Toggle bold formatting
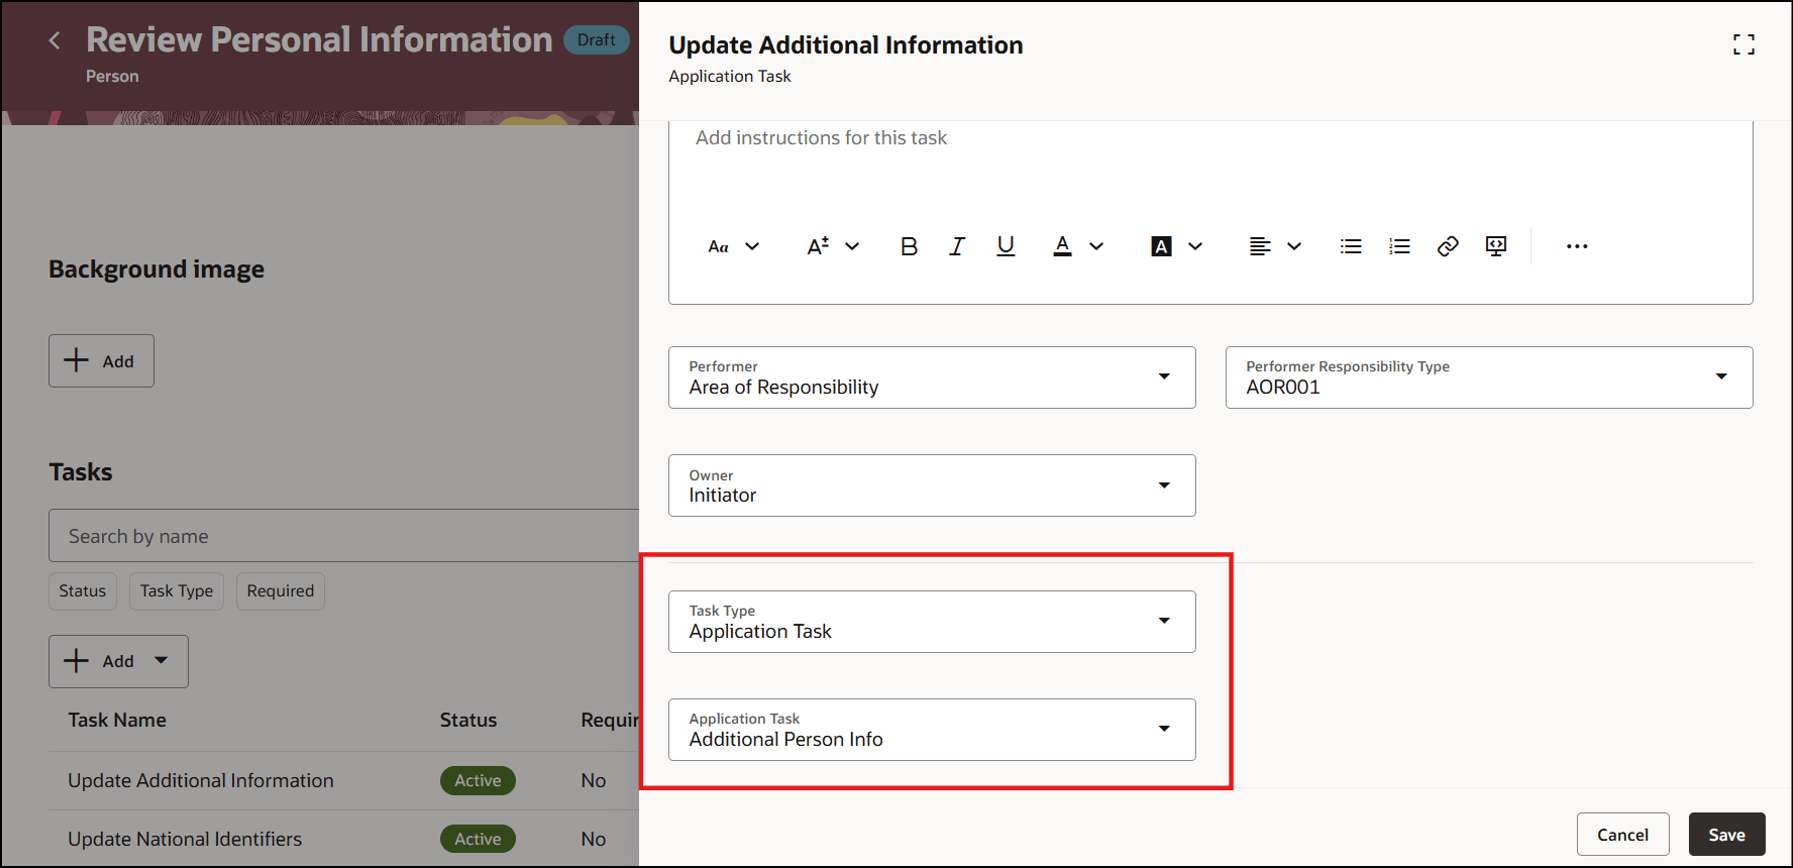 click(x=908, y=246)
